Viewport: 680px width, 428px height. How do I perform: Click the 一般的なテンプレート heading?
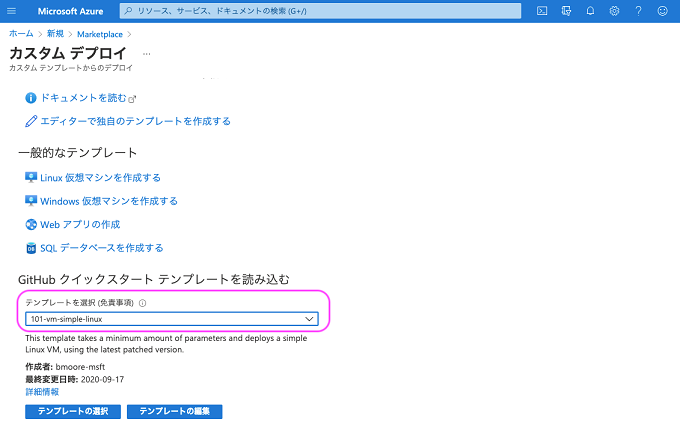[78, 153]
